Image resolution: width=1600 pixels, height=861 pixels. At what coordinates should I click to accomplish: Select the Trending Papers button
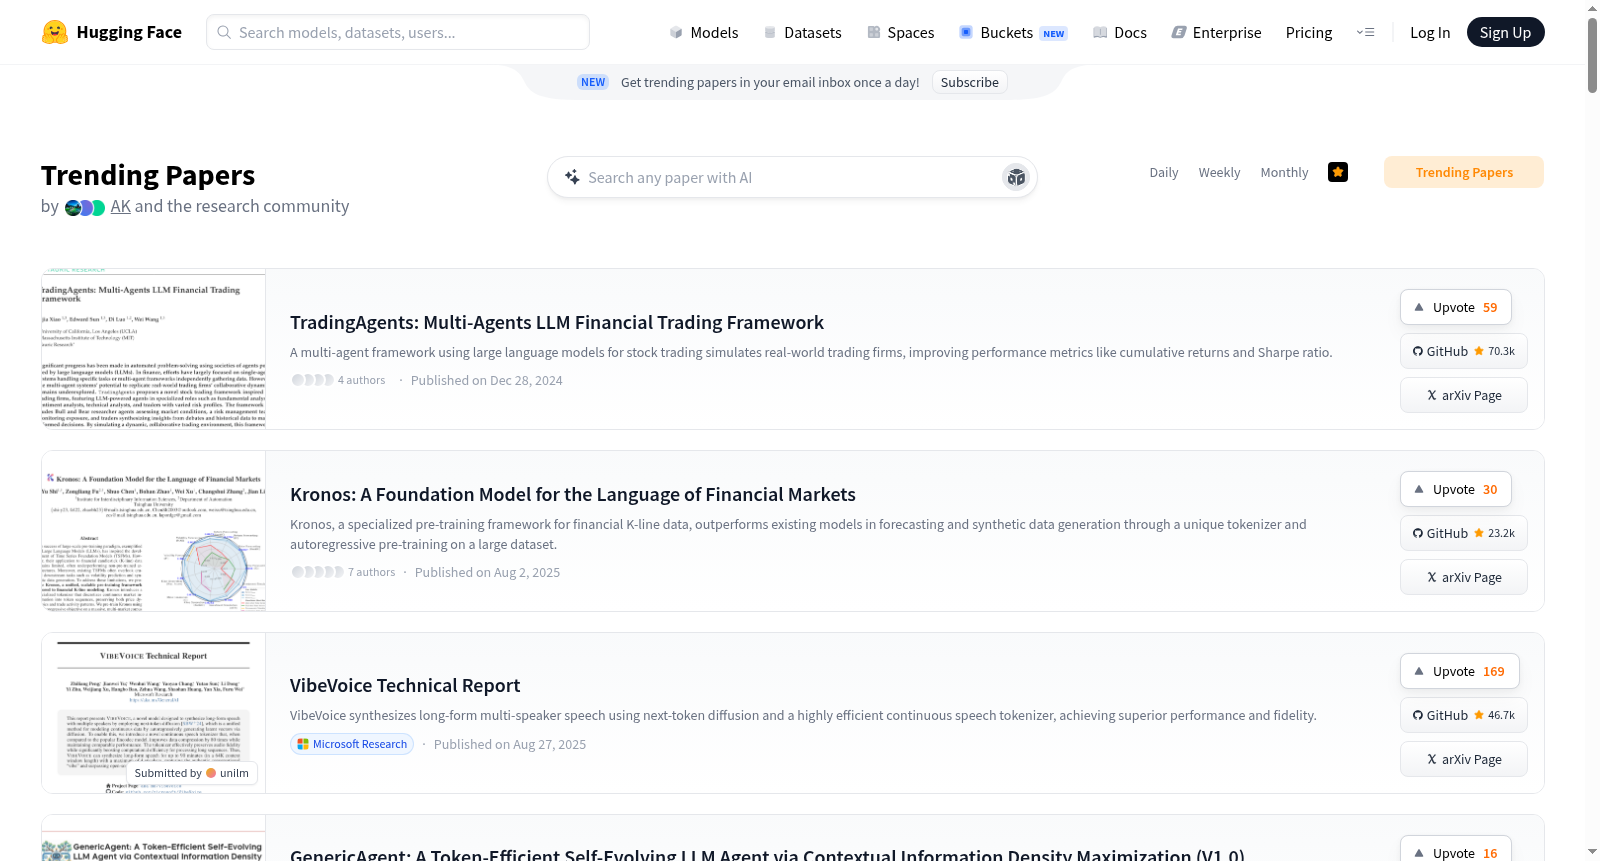pyautogui.click(x=1464, y=172)
